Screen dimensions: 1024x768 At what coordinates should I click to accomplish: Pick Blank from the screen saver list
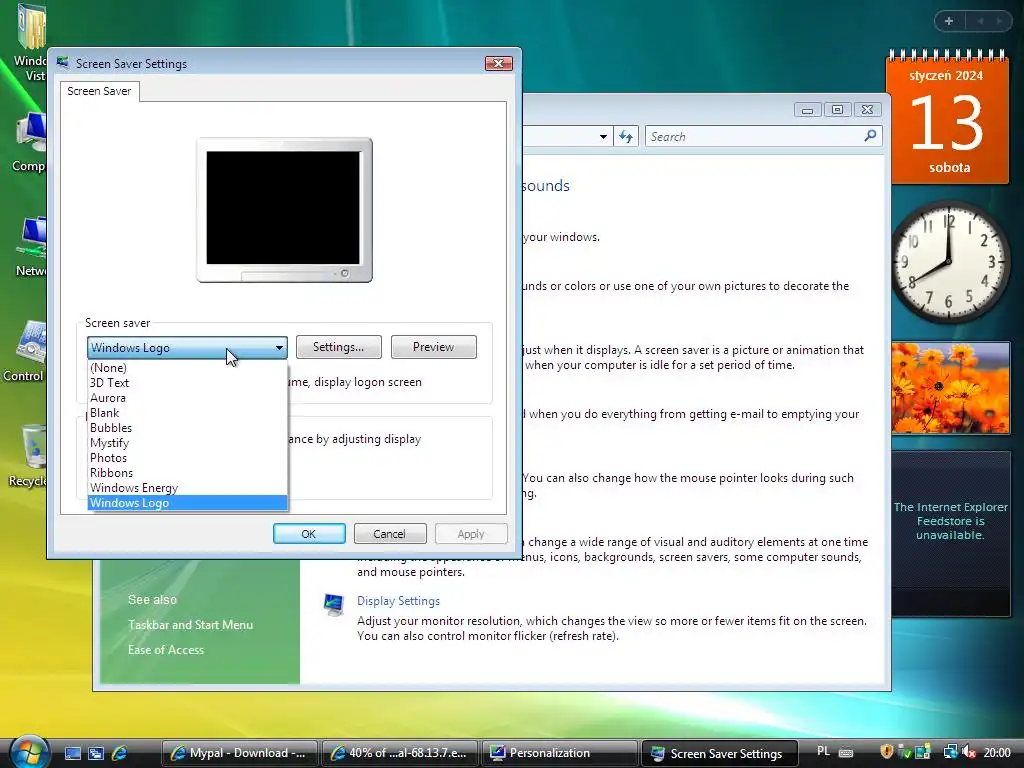pyautogui.click(x=187, y=413)
